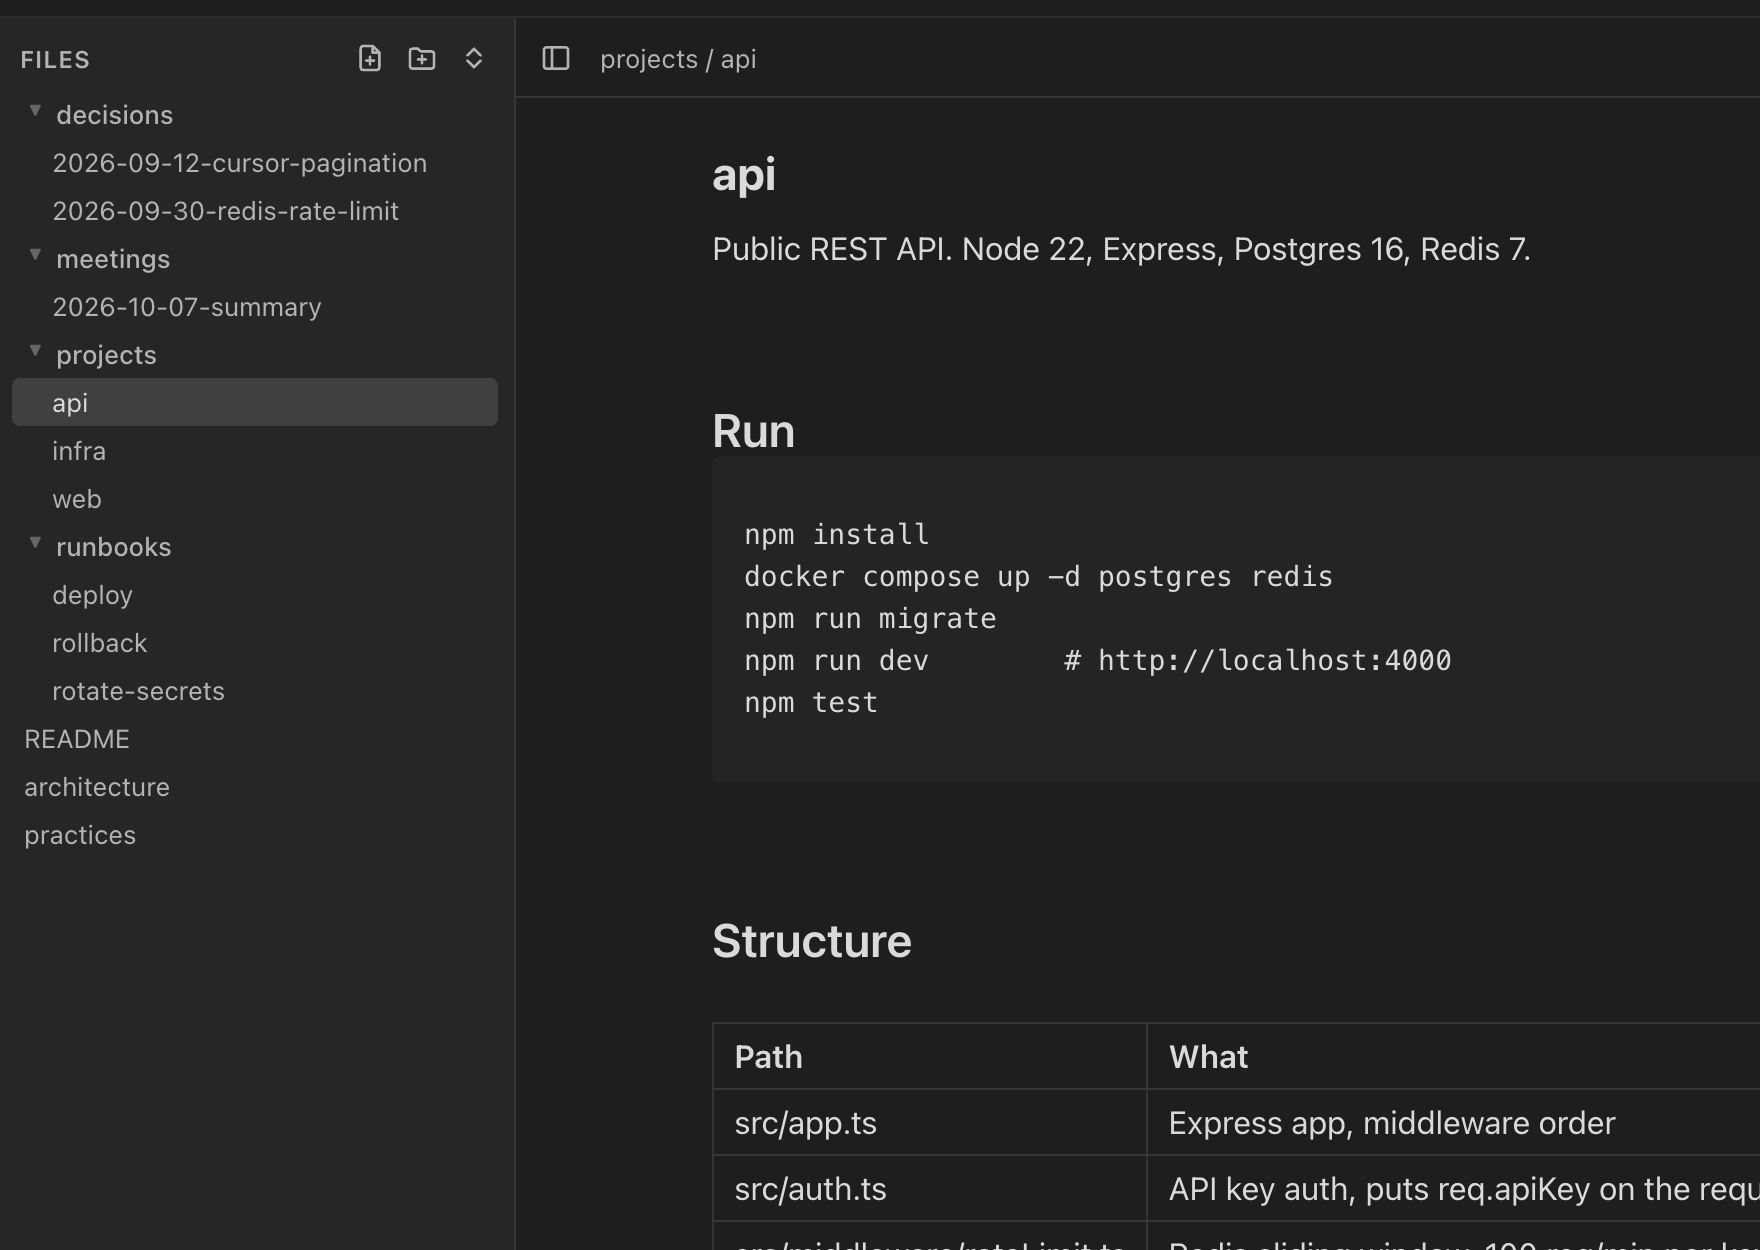Click the expand/collapse all folders icon

(x=474, y=59)
